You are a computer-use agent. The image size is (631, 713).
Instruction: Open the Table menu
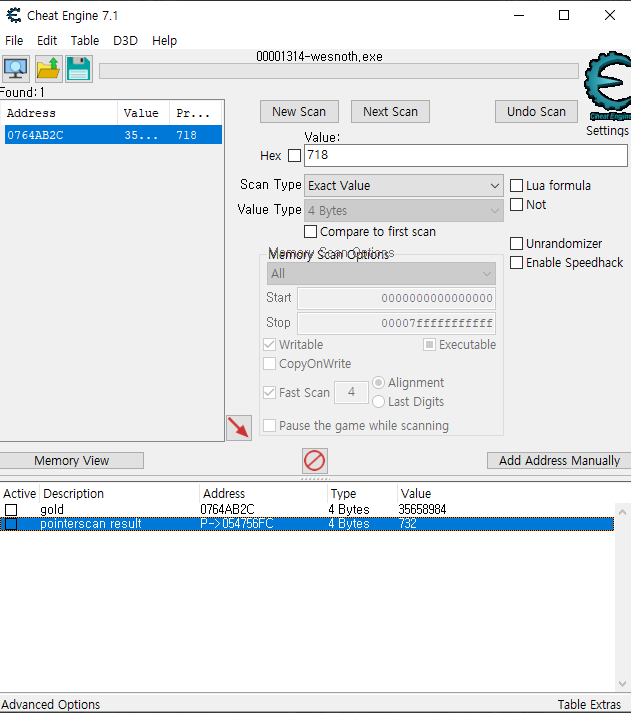coord(85,40)
